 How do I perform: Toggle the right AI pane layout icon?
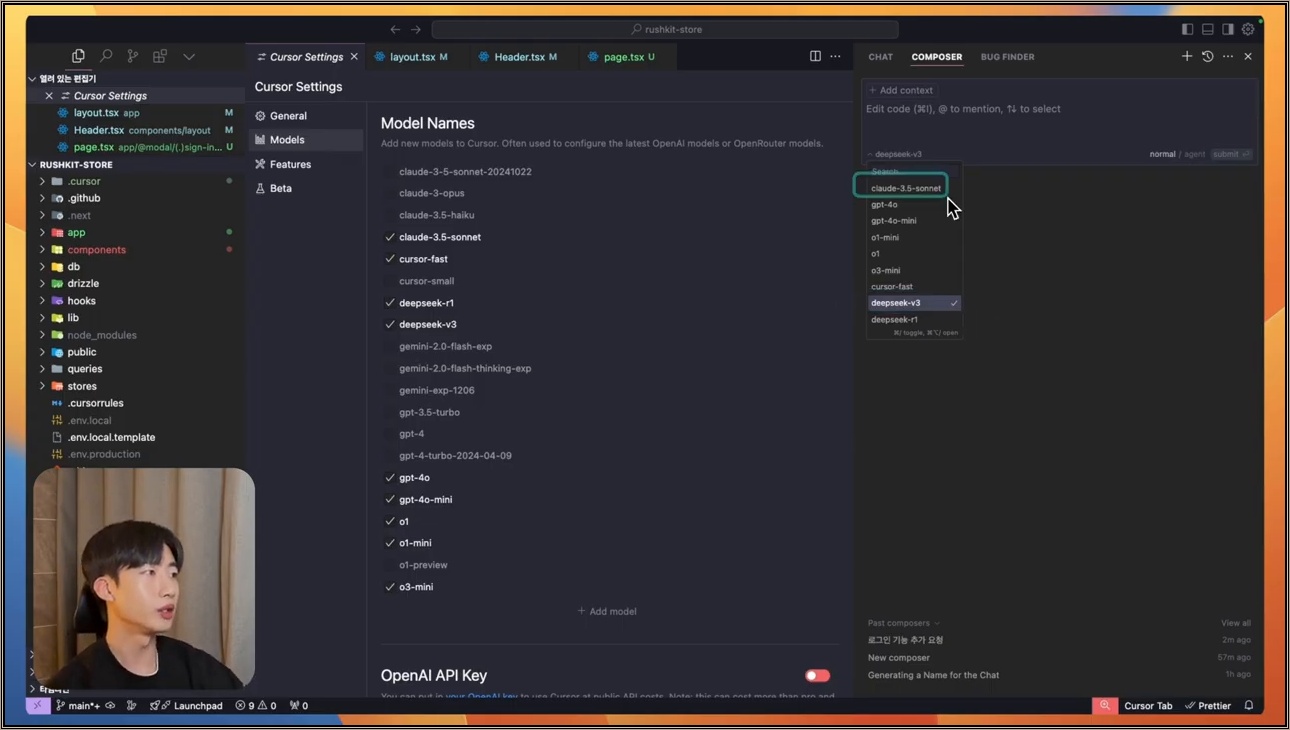[1228, 29]
